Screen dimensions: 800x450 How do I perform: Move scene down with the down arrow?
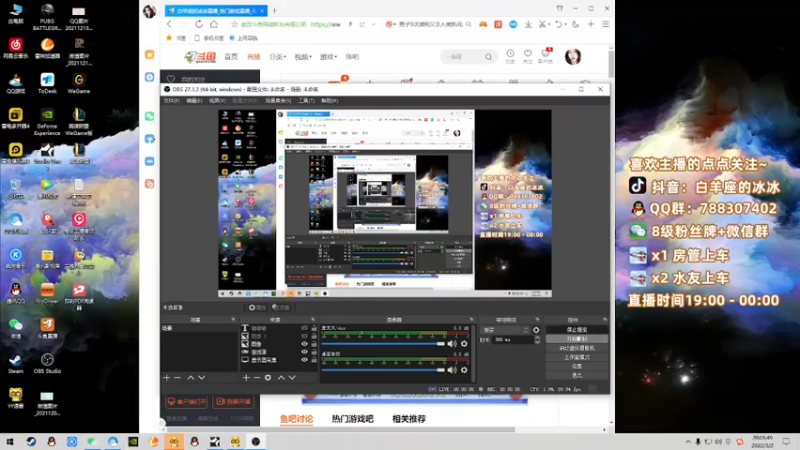pyautogui.click(x=202, y=378)
